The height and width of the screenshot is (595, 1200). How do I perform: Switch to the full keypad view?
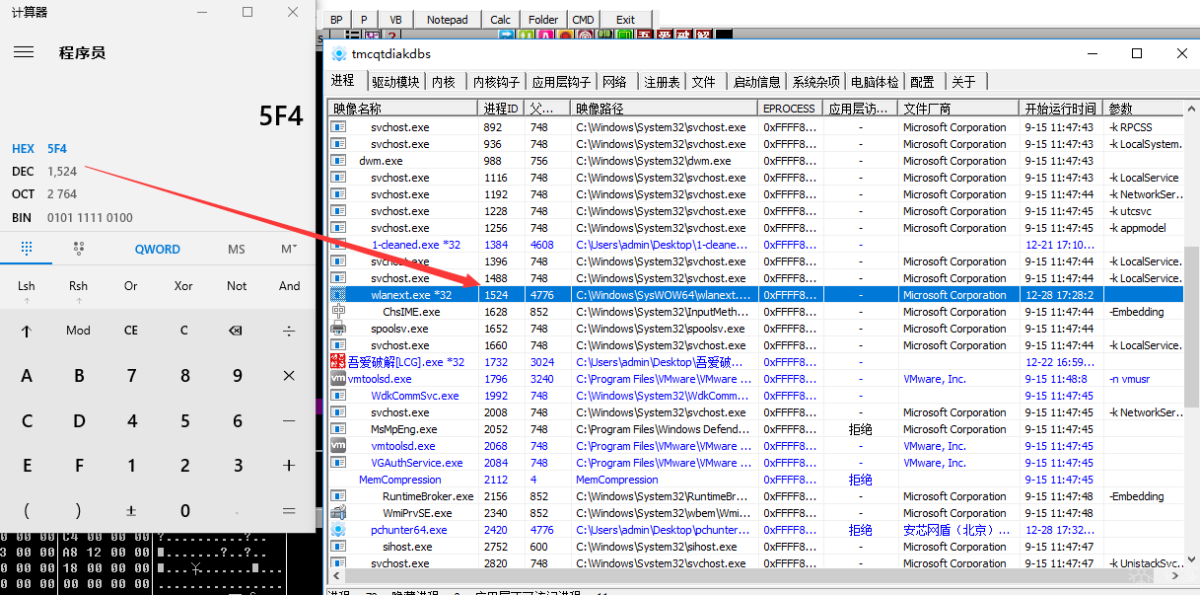coord(27,249)
